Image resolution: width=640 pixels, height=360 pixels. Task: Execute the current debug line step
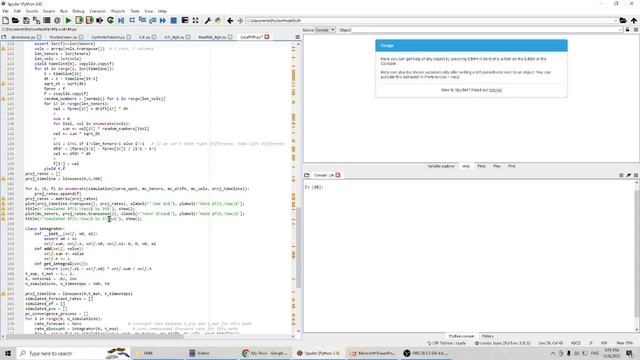132,20
